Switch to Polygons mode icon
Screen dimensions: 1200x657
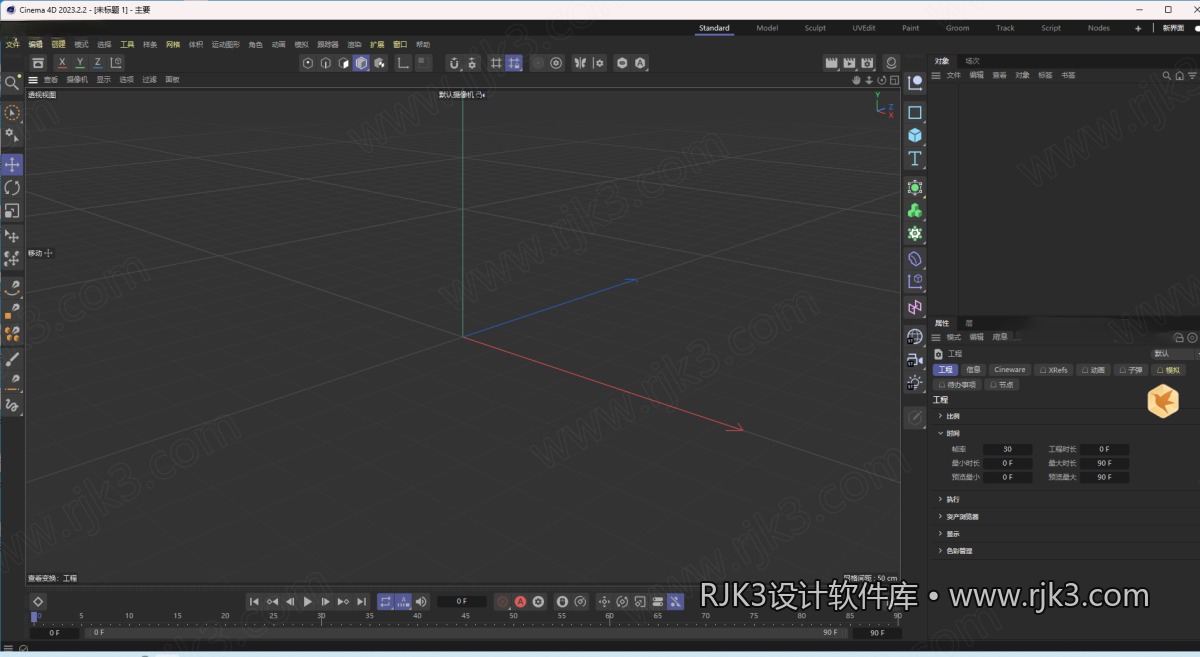pos(343,63)
